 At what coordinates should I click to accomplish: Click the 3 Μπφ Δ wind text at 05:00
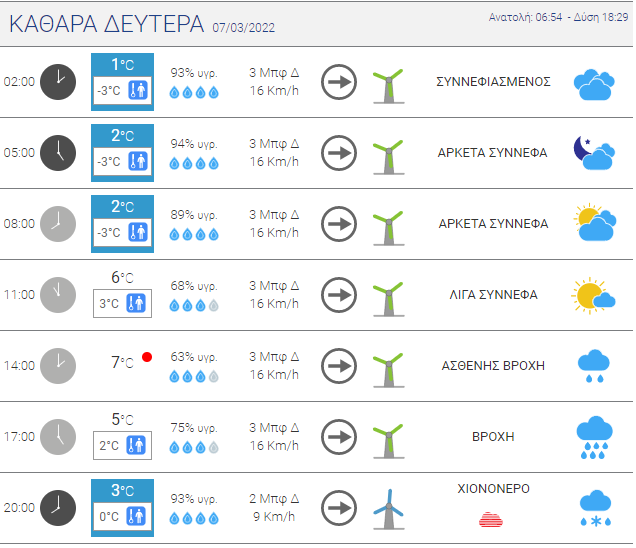point(274,143)
